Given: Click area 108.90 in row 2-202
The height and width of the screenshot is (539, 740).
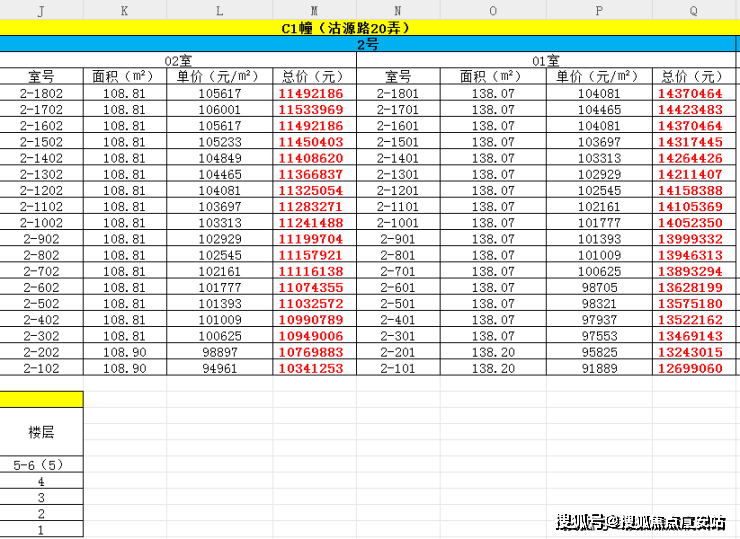Looking at the screenshot, I should (x=125, y=352).
